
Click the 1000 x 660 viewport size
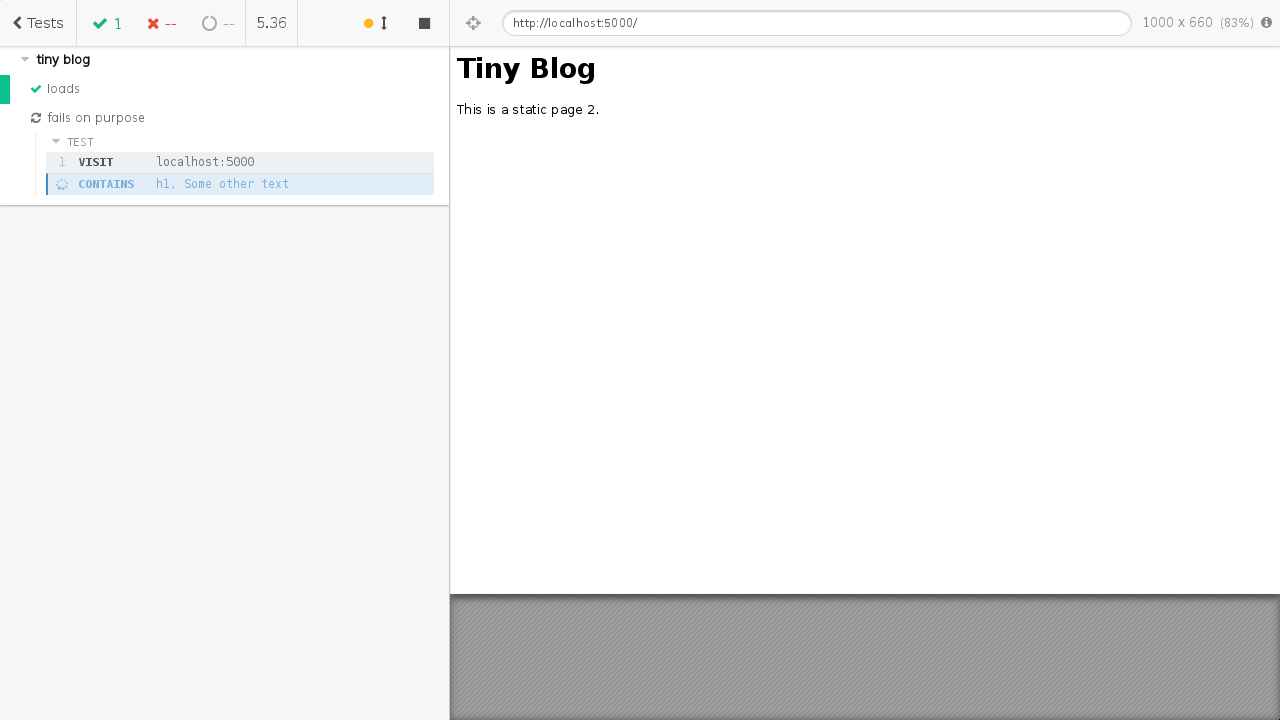tap(1177, 23)
